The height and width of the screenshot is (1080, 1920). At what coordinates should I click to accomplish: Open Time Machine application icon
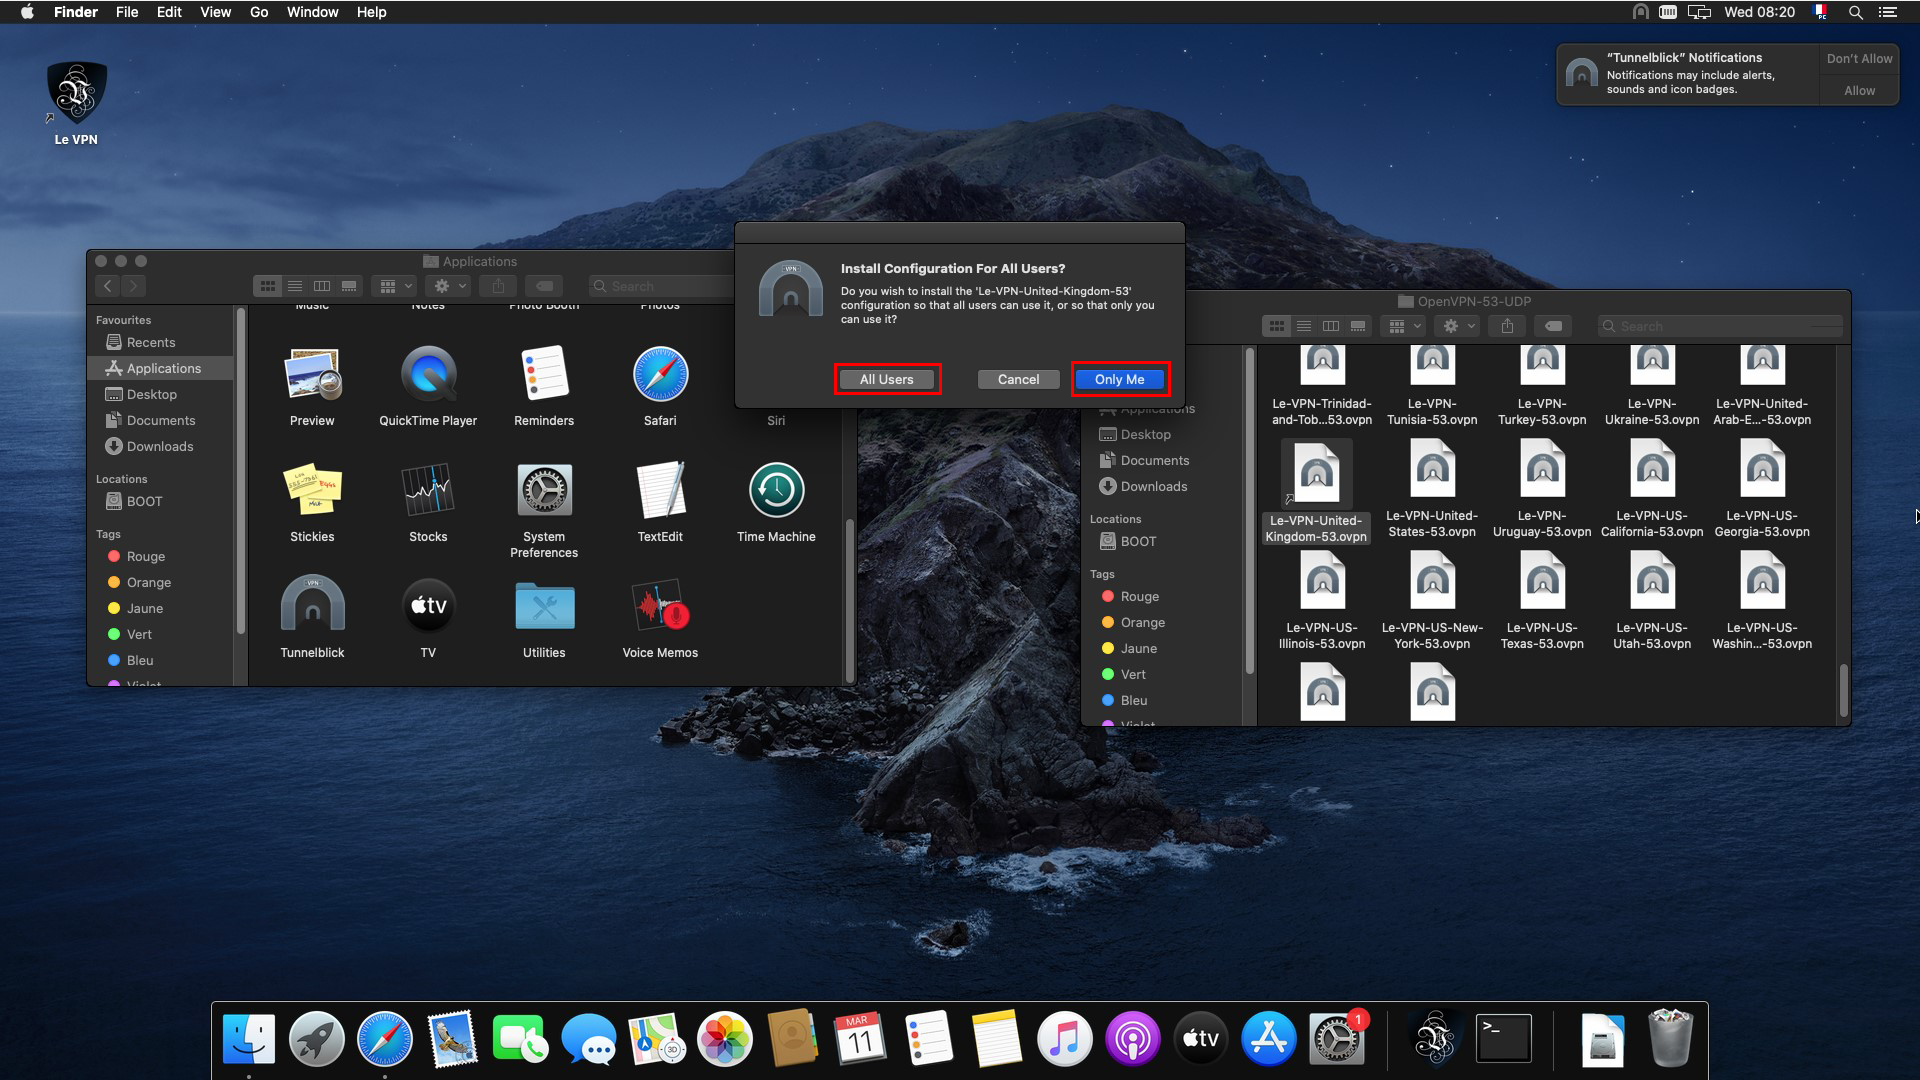pos(776,490)
